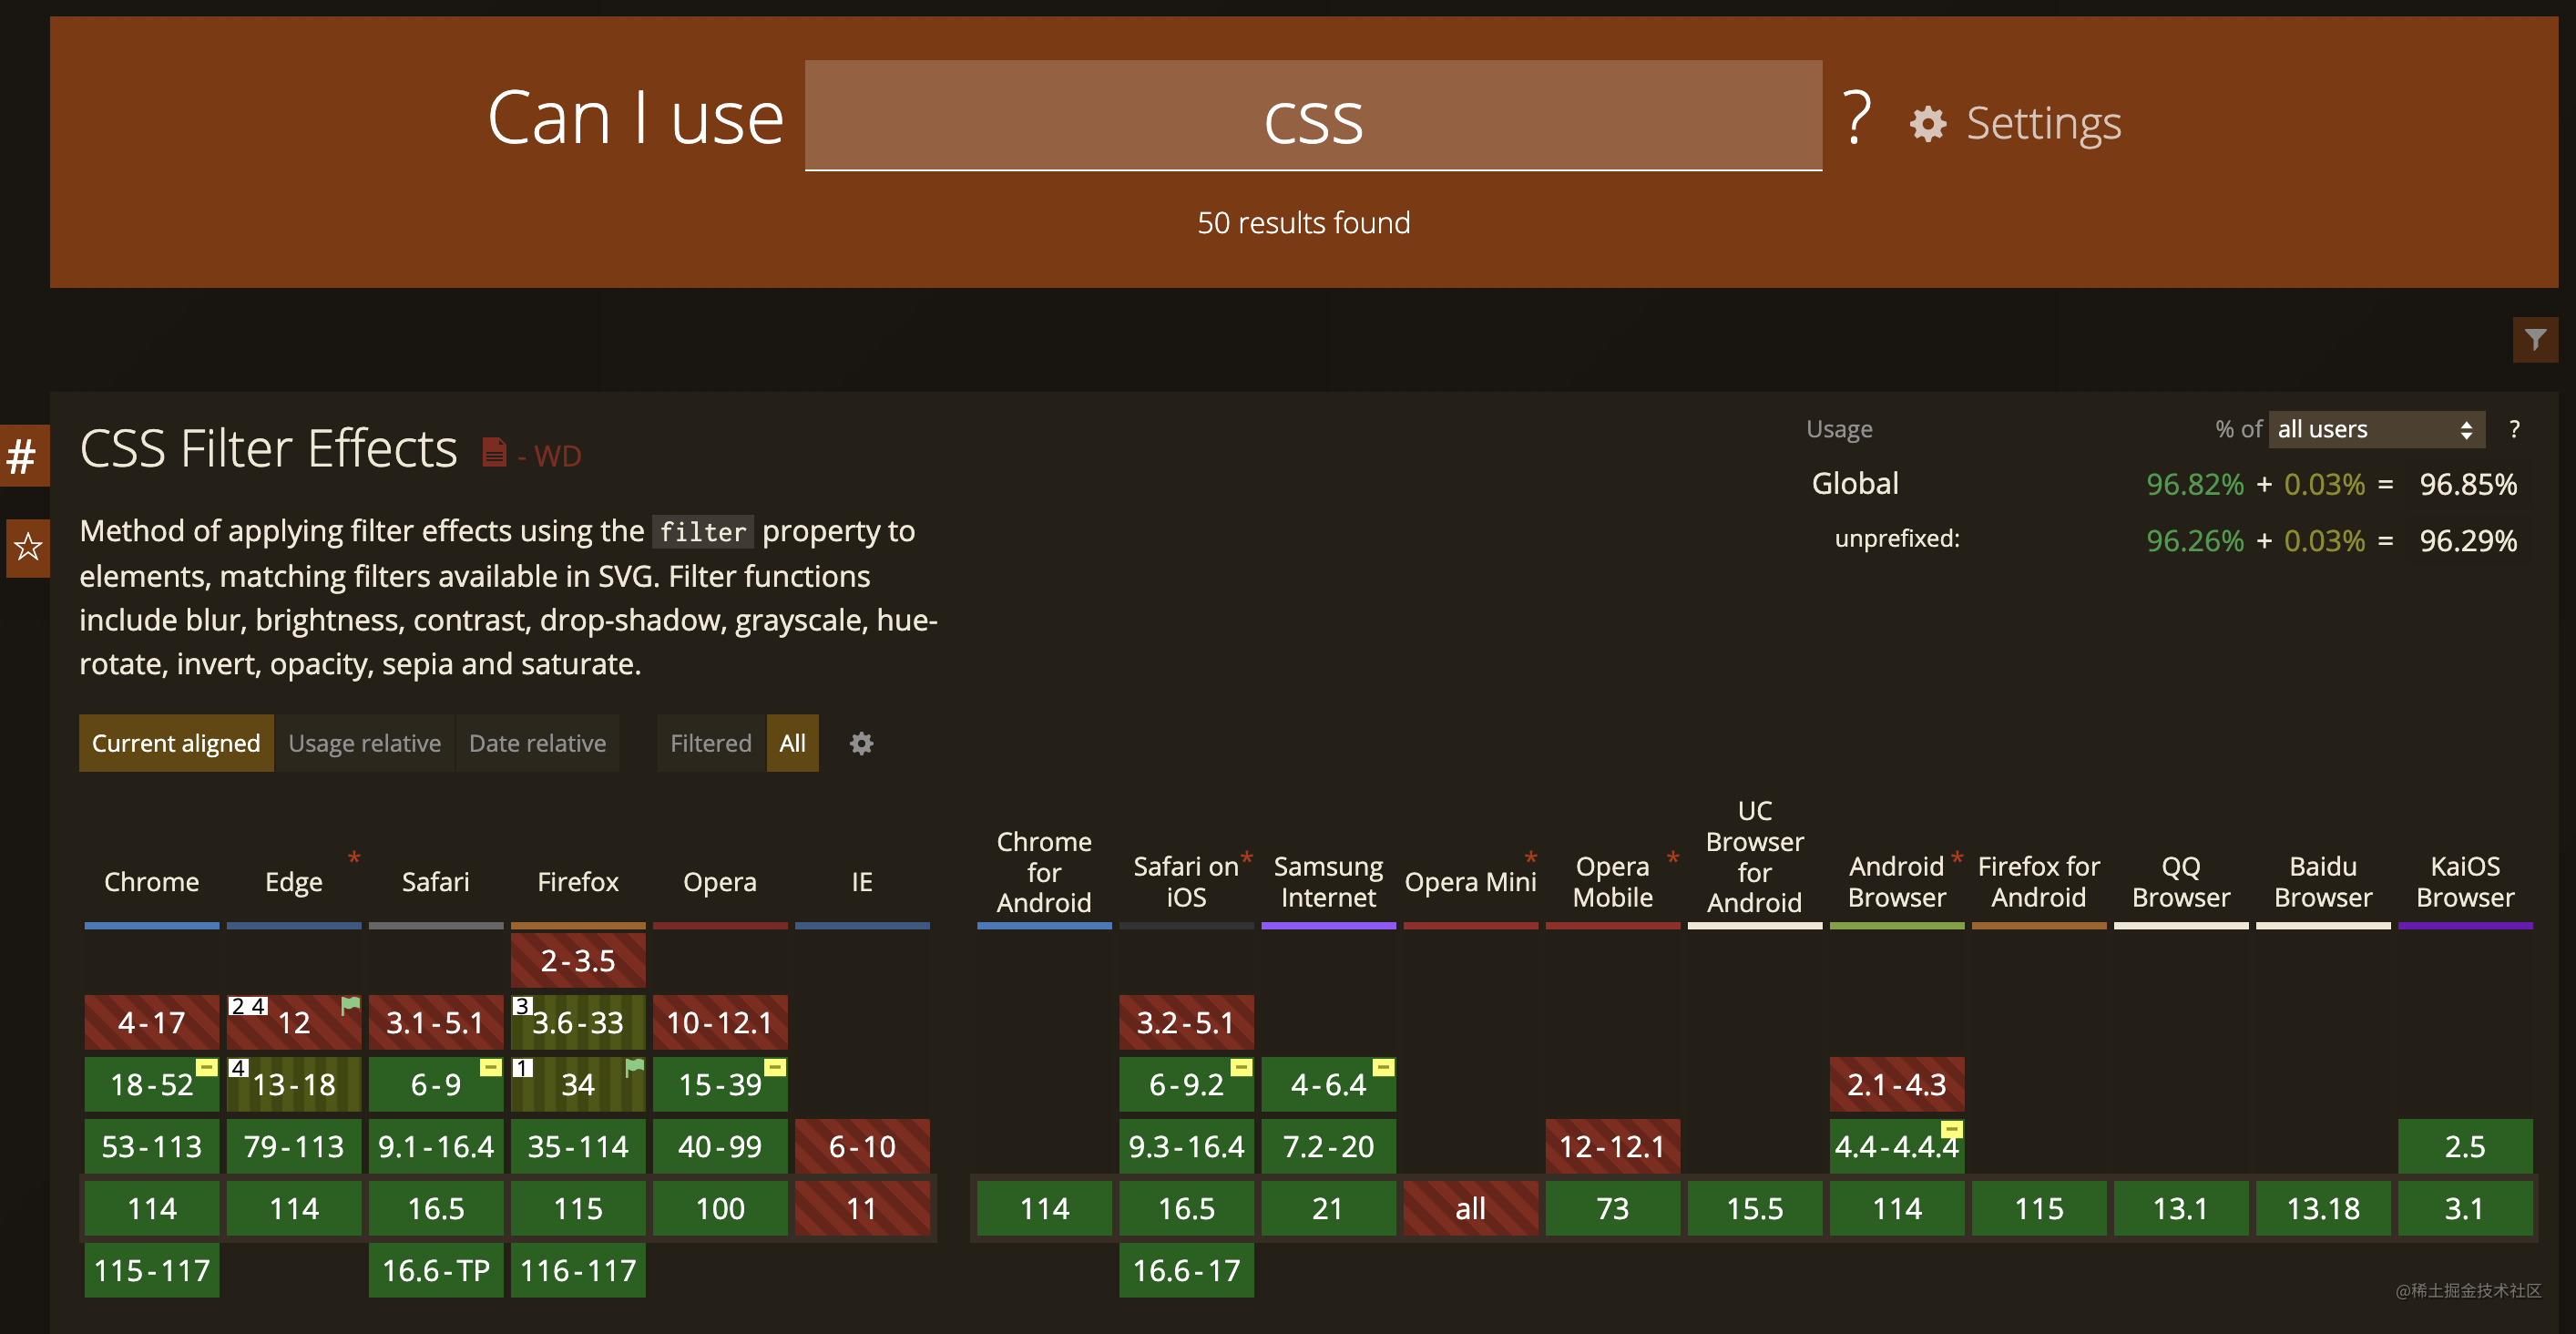Image resolution: width=2576 pixels, height=1334 pixels.
Task: Select the Safari 16.6-TP cell
Action: pyautogui.click(x=436, y=1270)
